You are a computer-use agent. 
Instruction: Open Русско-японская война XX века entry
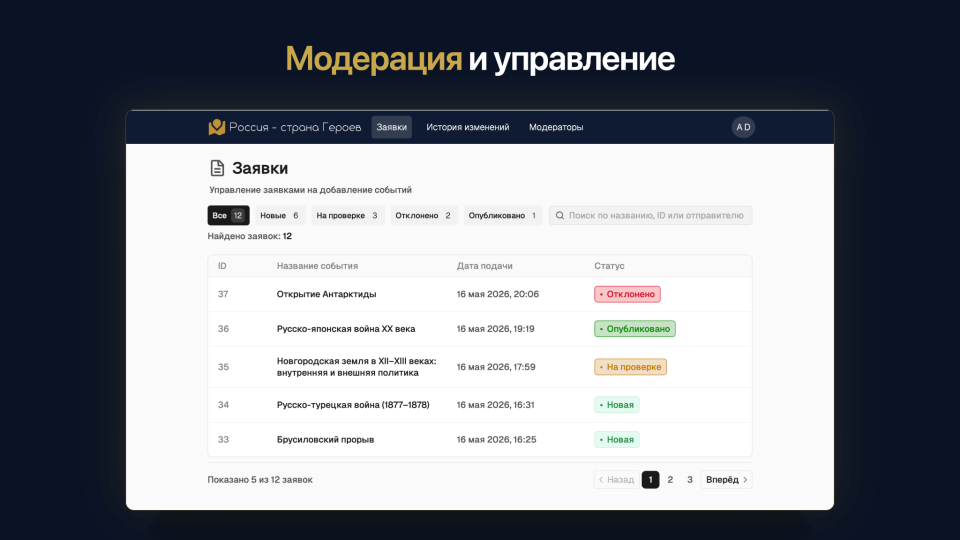(x=480, y=329)
